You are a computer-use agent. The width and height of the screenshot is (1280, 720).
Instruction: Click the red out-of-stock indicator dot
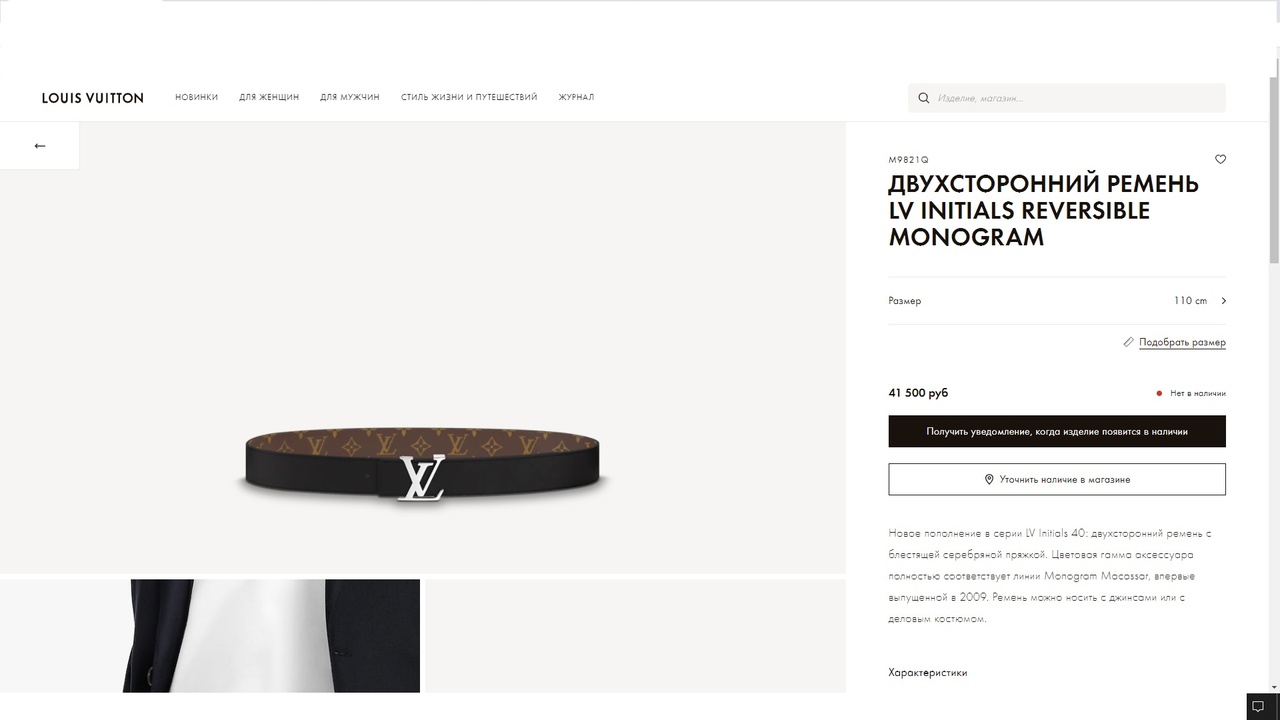tap(1159, 394)
